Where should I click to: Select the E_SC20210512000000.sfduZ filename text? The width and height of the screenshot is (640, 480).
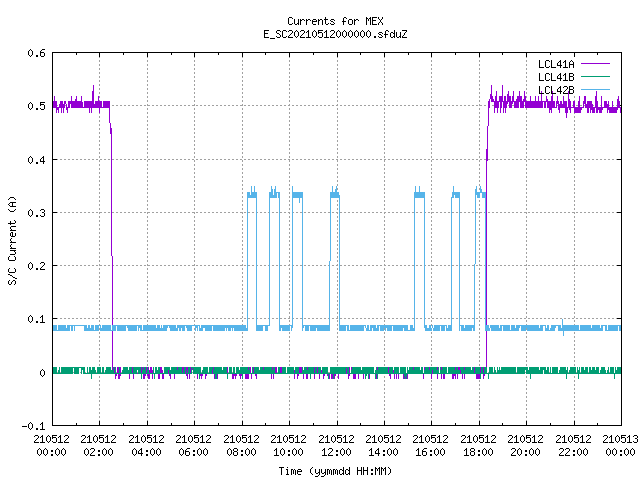click(335, 34)
